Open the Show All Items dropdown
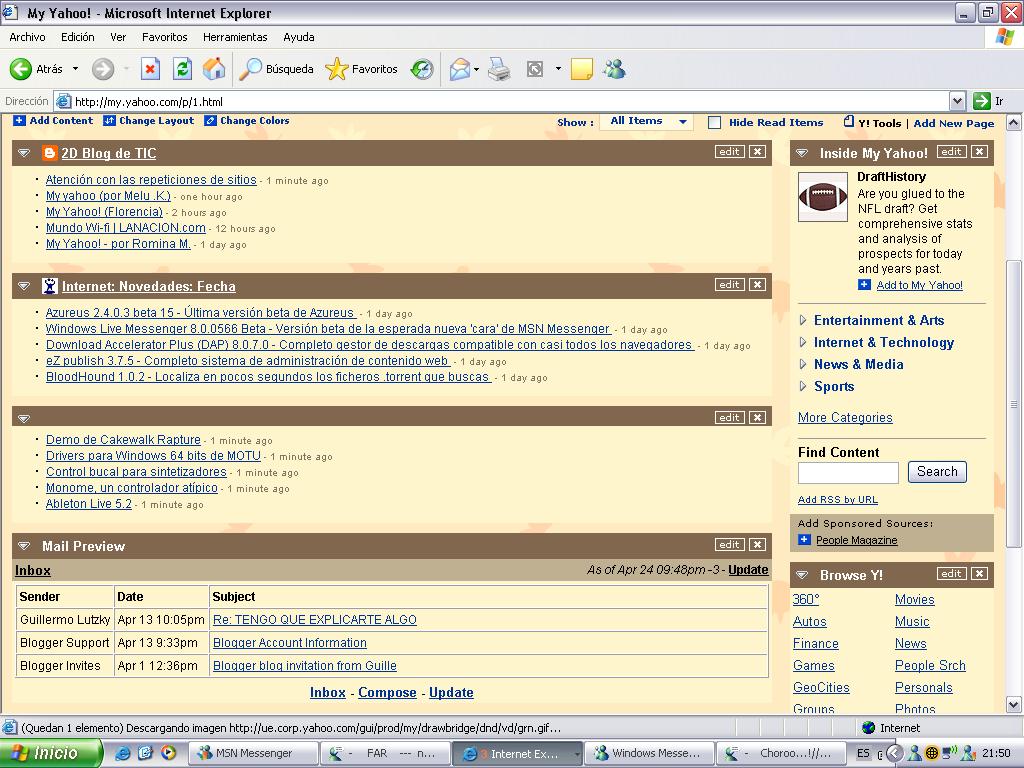The width and height of the screenshot is (1024, 768). [647, 121]
